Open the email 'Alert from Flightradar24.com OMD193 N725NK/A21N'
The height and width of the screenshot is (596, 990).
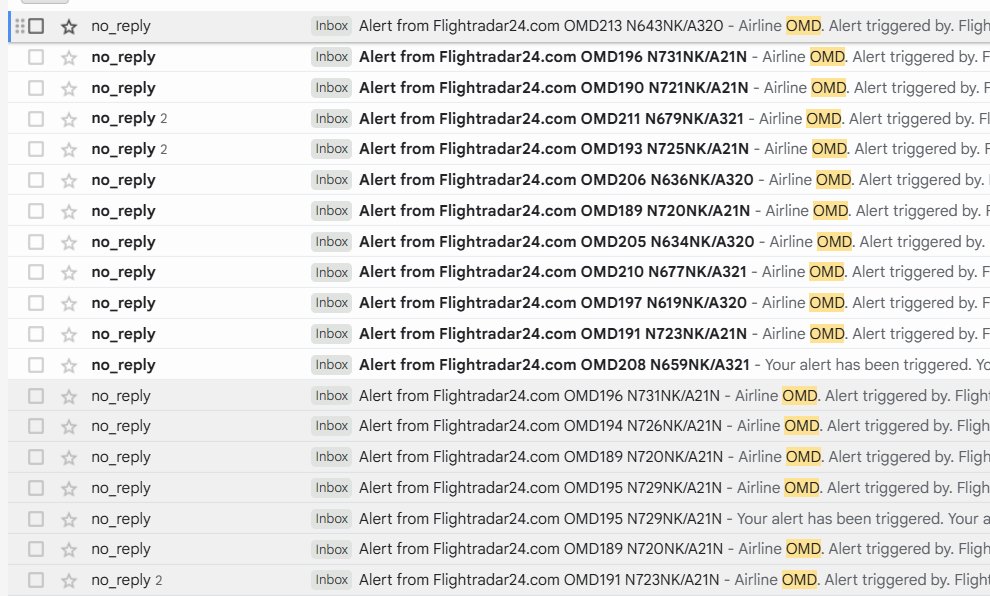pos(554,149)
